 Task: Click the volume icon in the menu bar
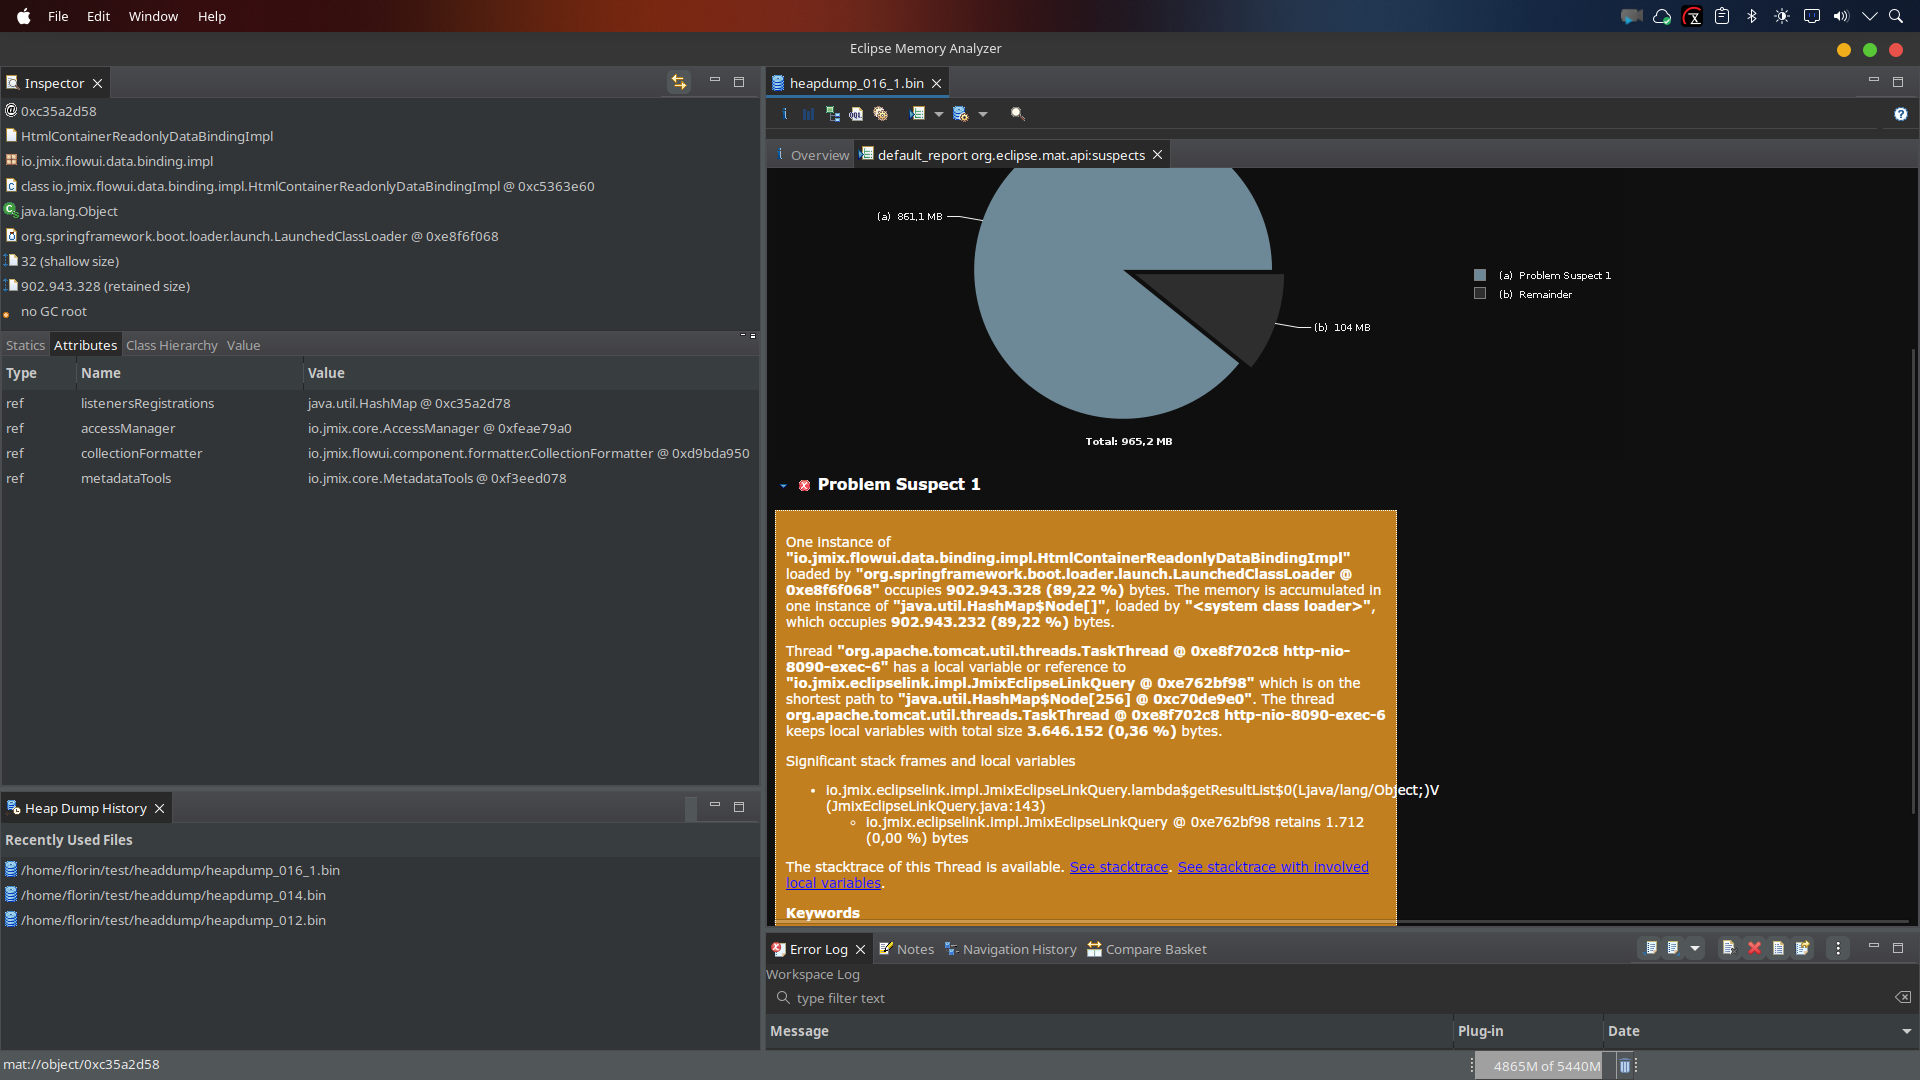tap(1841, 16)
